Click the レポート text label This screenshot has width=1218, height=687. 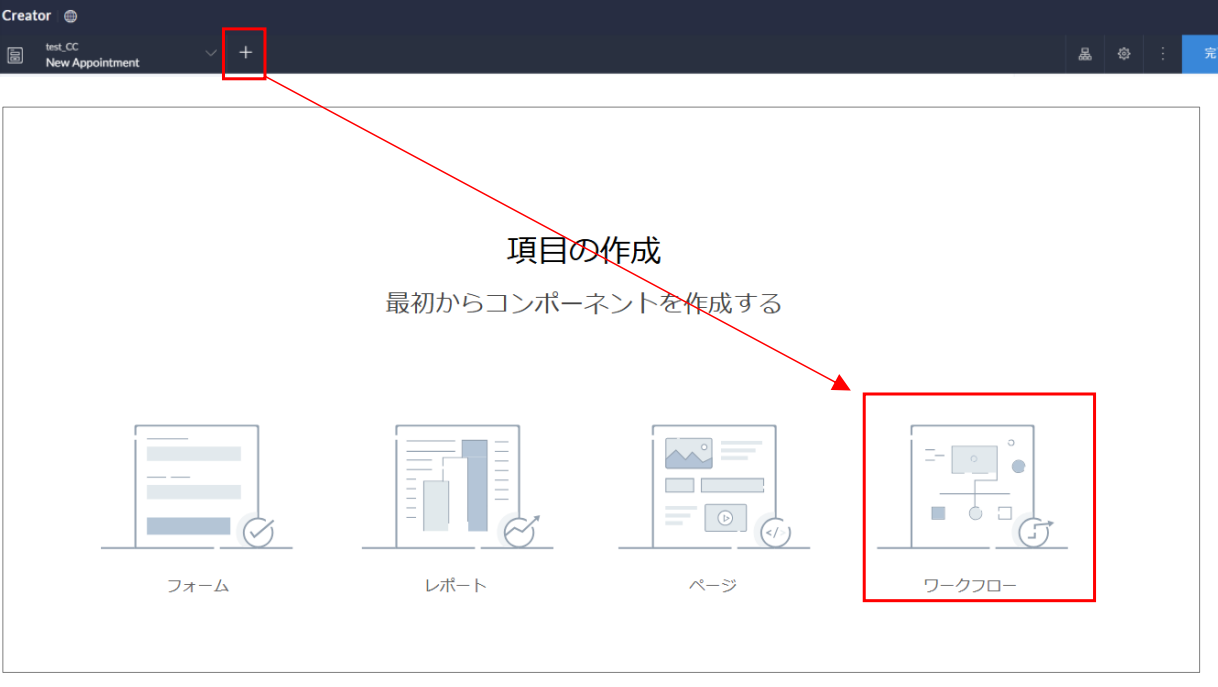tap(456, 586)
